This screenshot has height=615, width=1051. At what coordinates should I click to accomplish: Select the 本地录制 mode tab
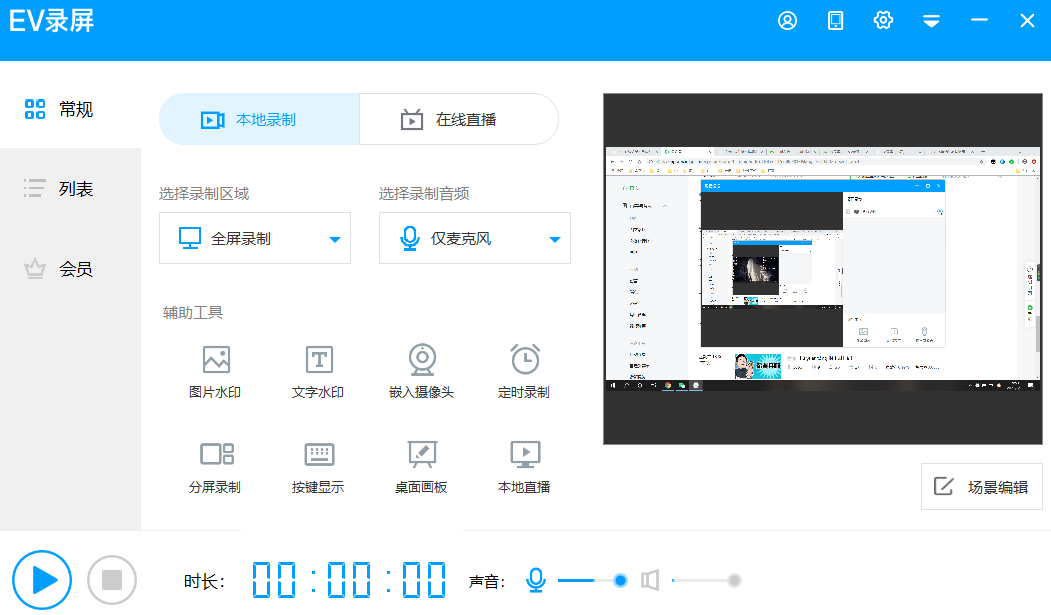[x=259, y=119]
